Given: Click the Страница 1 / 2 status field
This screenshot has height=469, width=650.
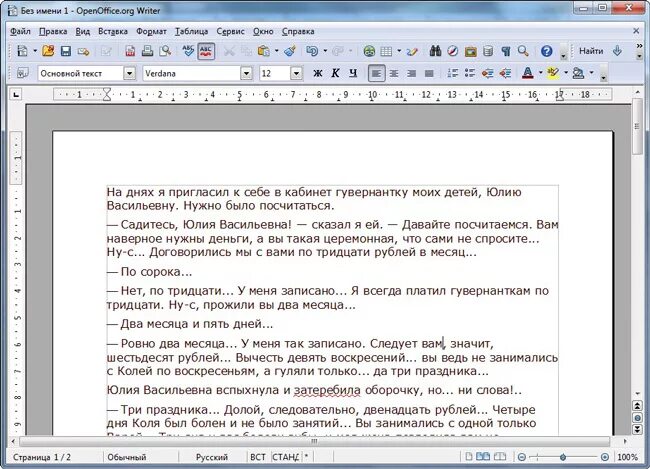Looking at the screenshot, I should [x=42, y=457].
